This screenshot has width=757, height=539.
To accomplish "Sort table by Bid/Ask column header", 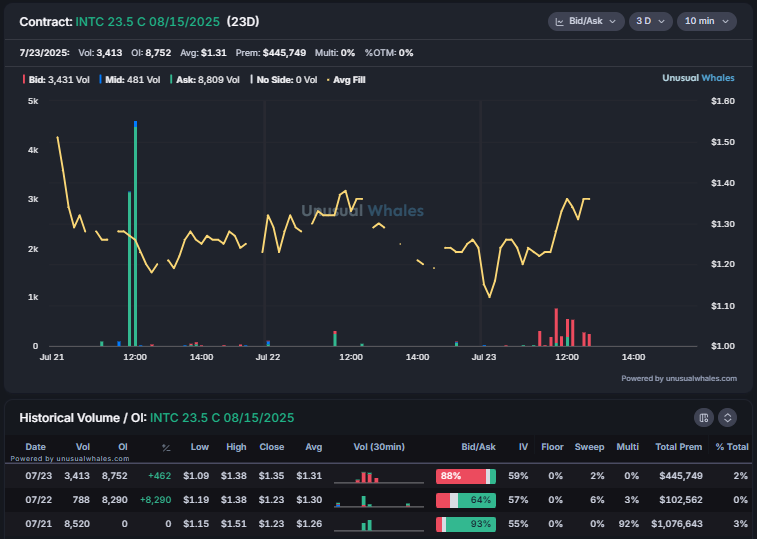I will coord(478,447).
